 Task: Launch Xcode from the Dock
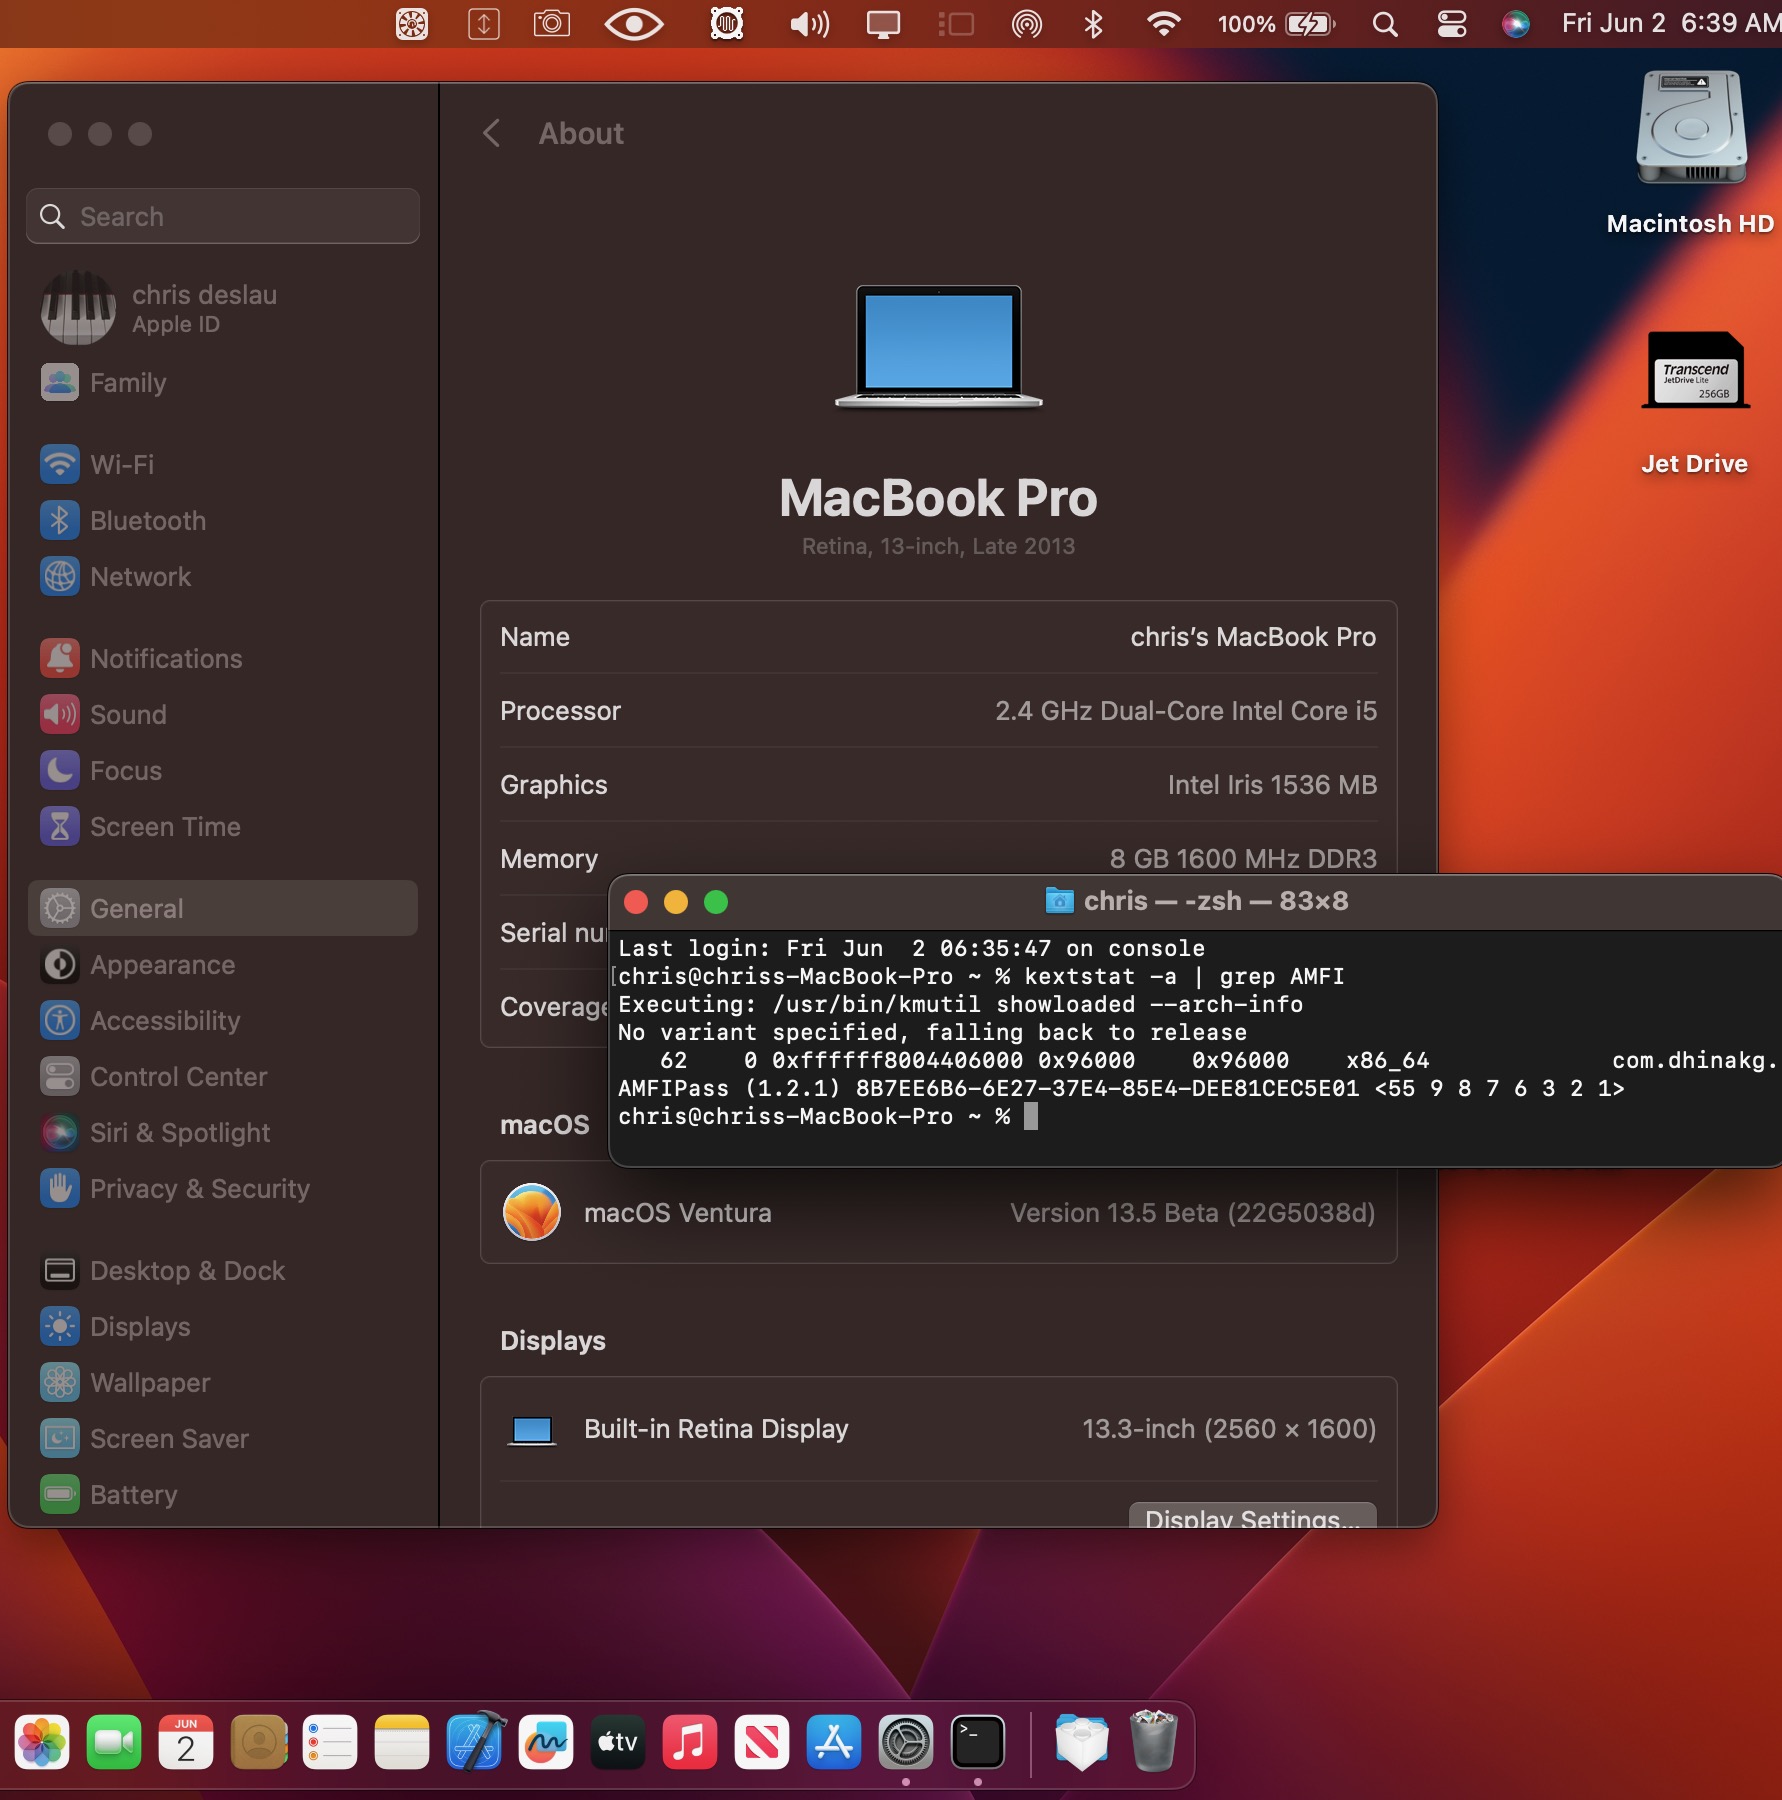tap(474, 1743)
